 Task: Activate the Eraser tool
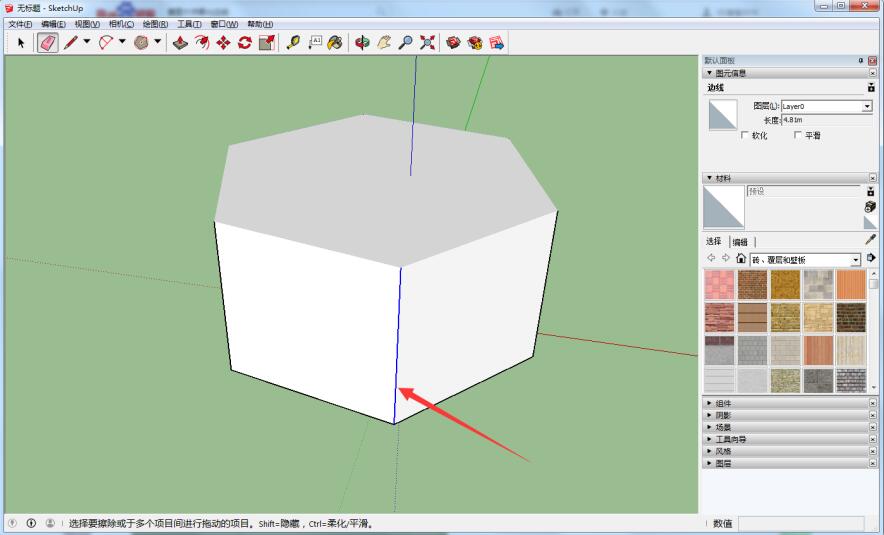(47, 42)
